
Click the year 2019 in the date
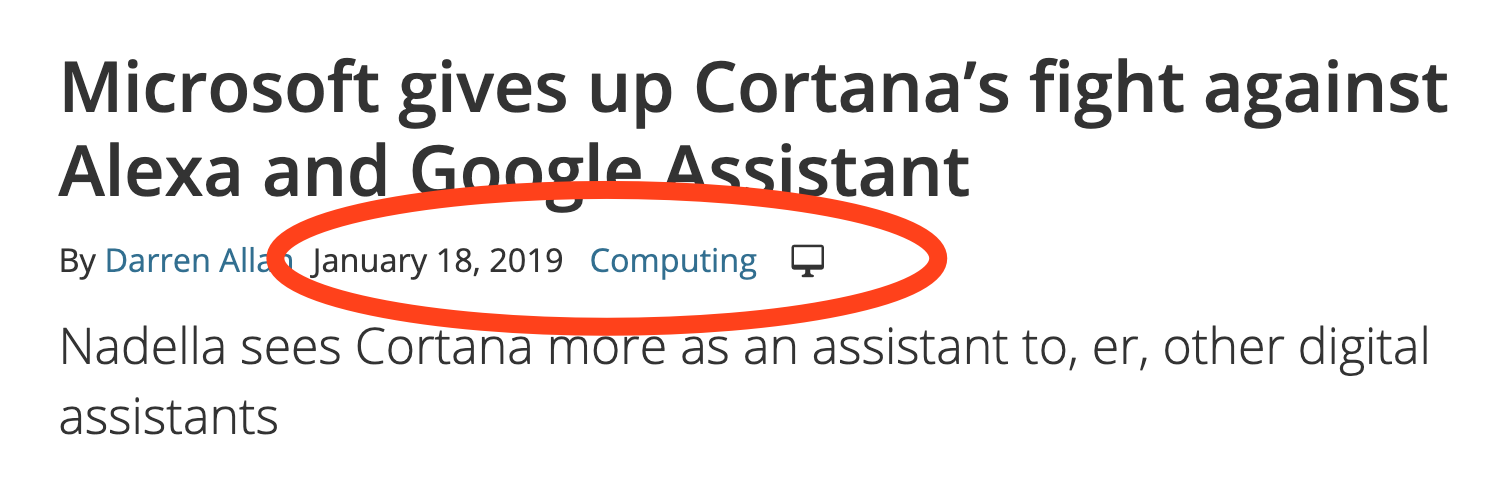point(526,262)
